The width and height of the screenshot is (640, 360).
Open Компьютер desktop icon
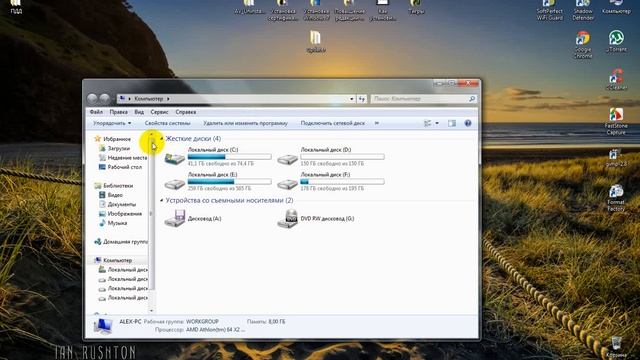[x=616, y=7]
